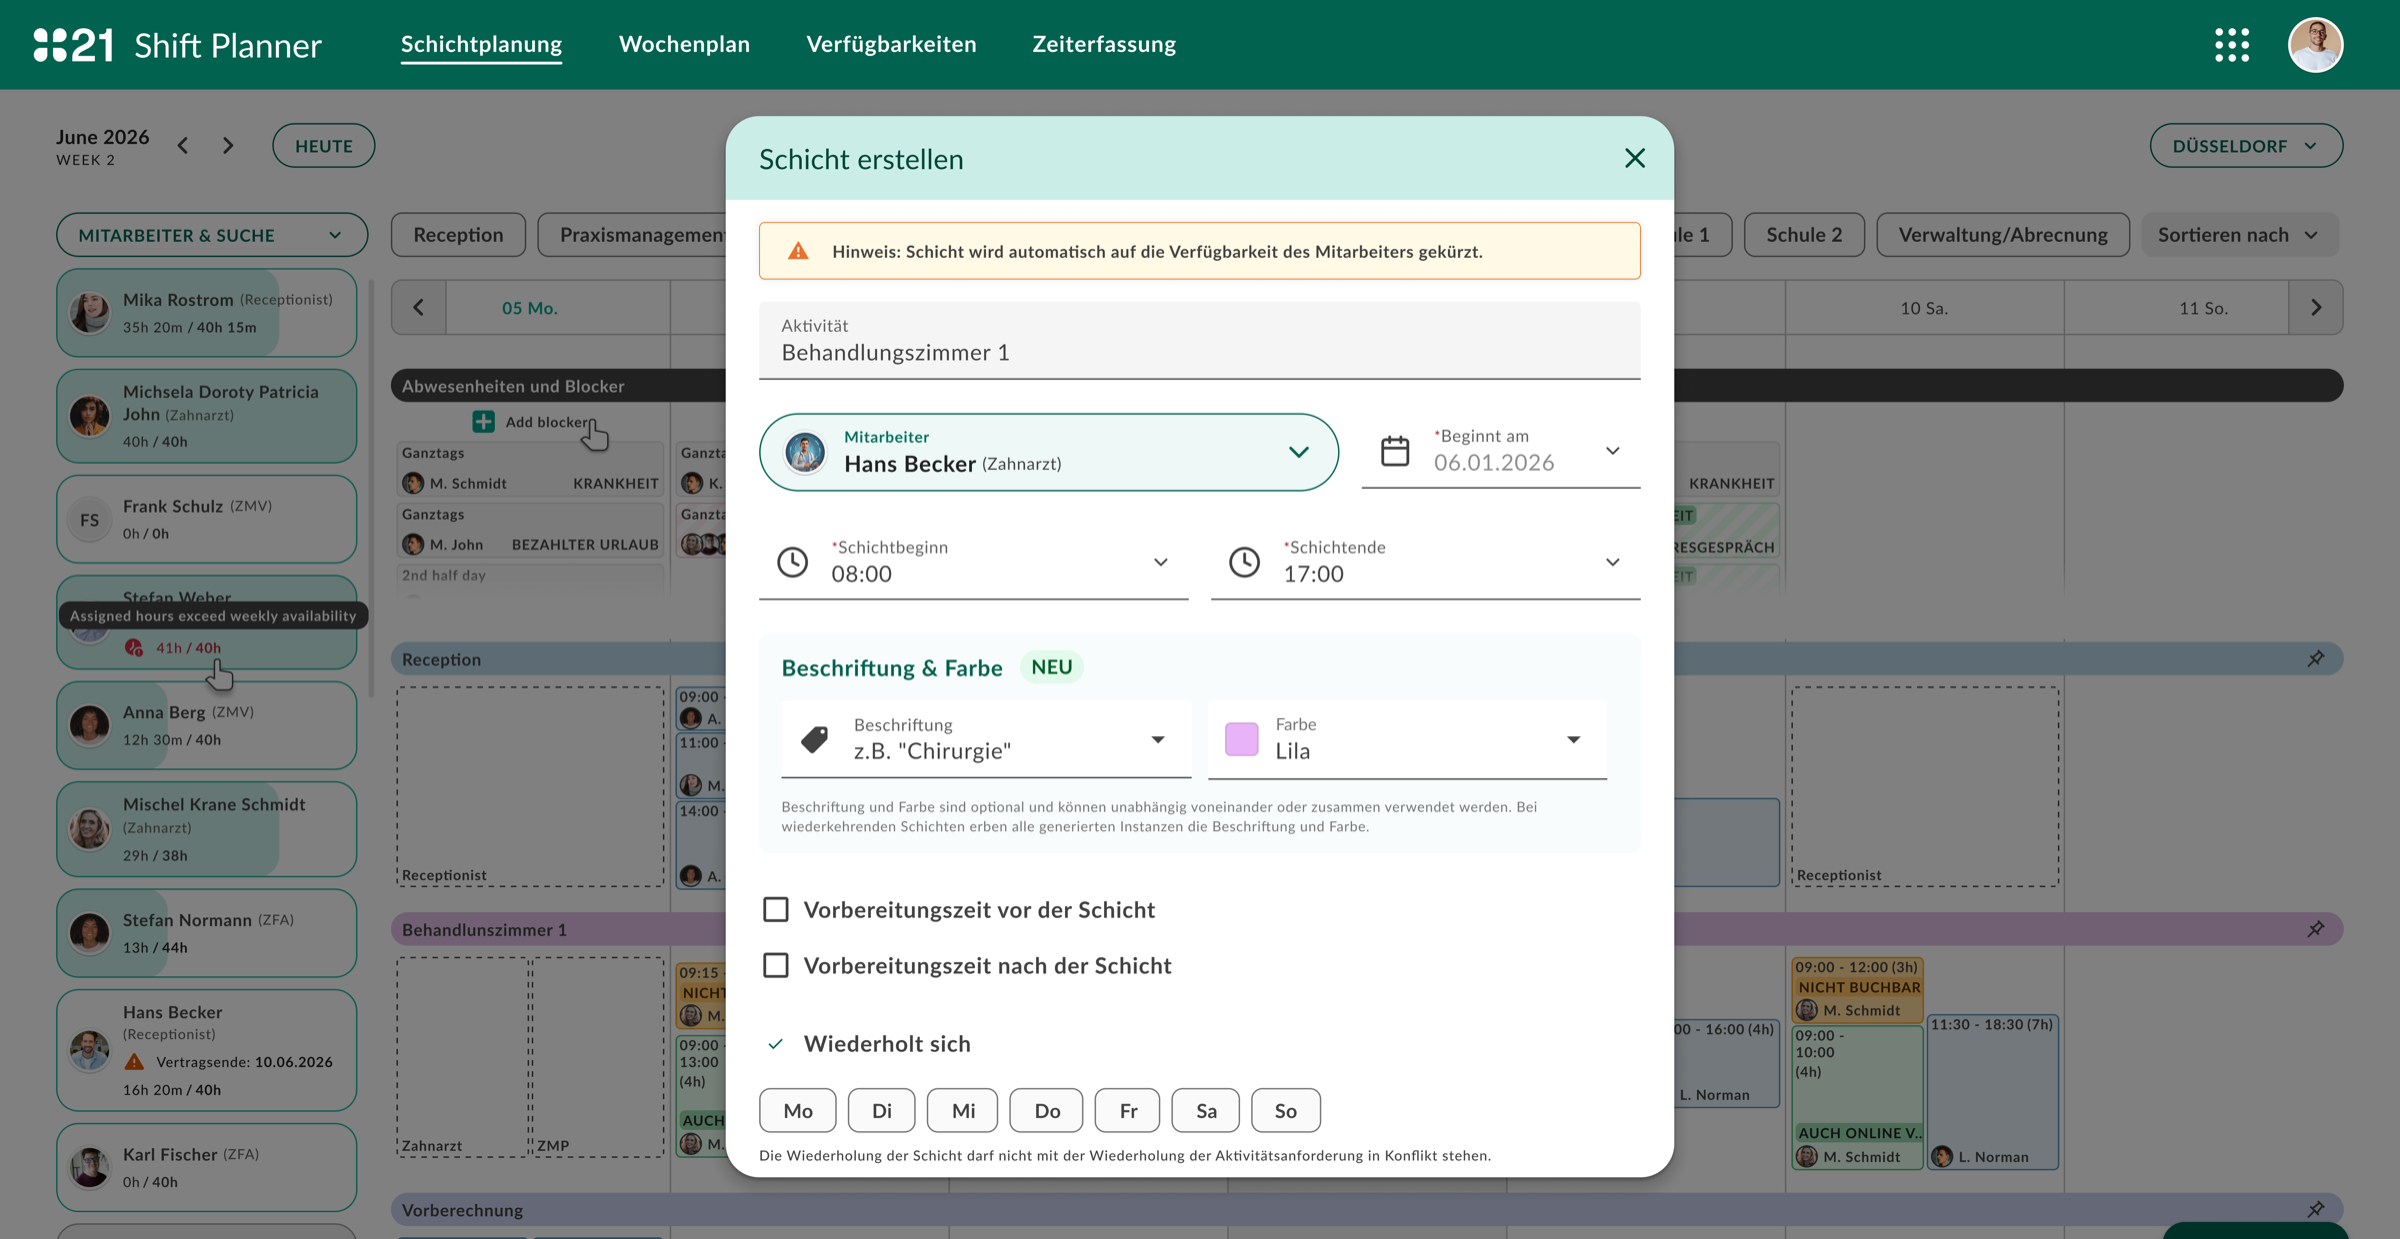Open Anna Berg employee card
The image size is (2400, 1239).
207,726
